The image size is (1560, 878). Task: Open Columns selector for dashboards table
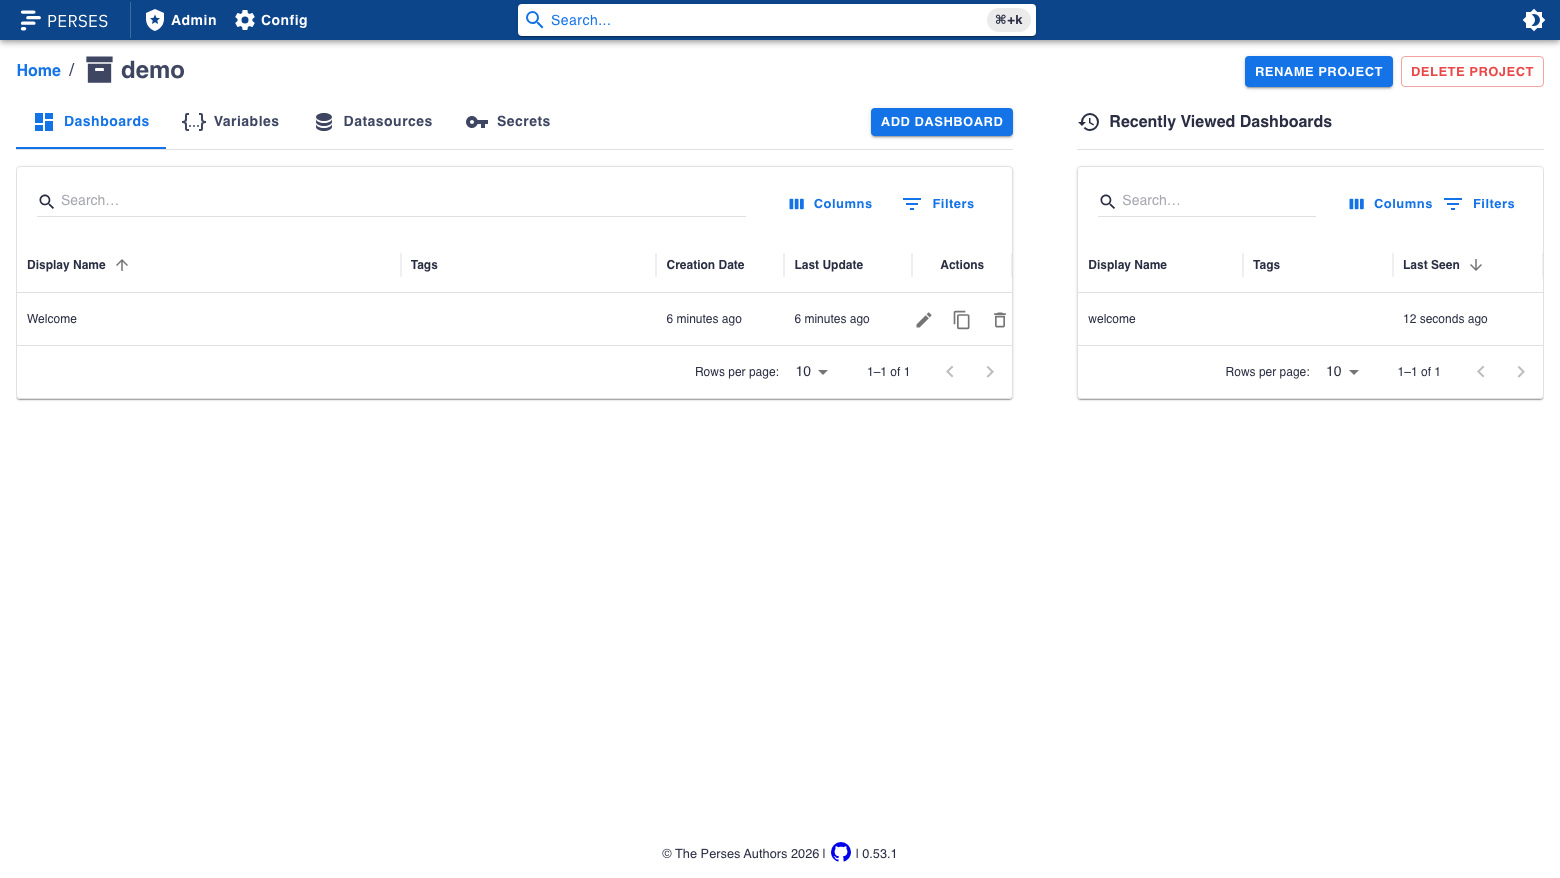[x=830, y=204]
